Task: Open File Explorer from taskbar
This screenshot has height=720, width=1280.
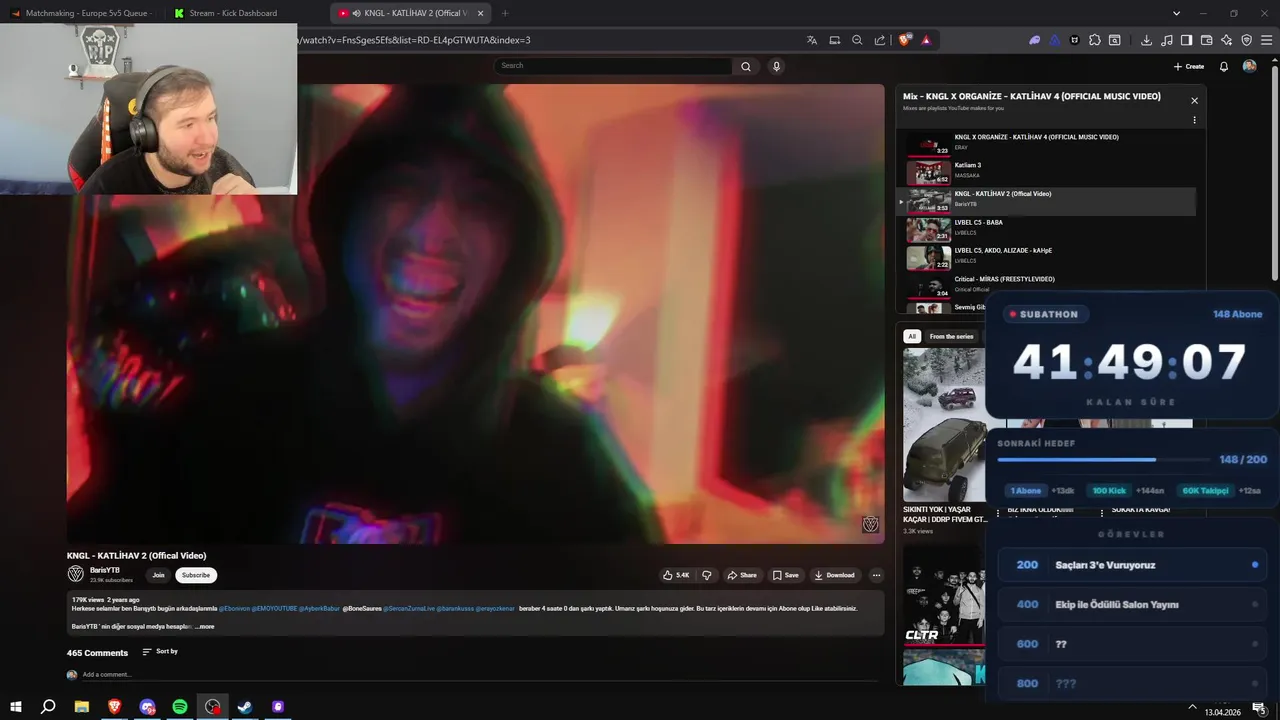Action: point(82,707)
